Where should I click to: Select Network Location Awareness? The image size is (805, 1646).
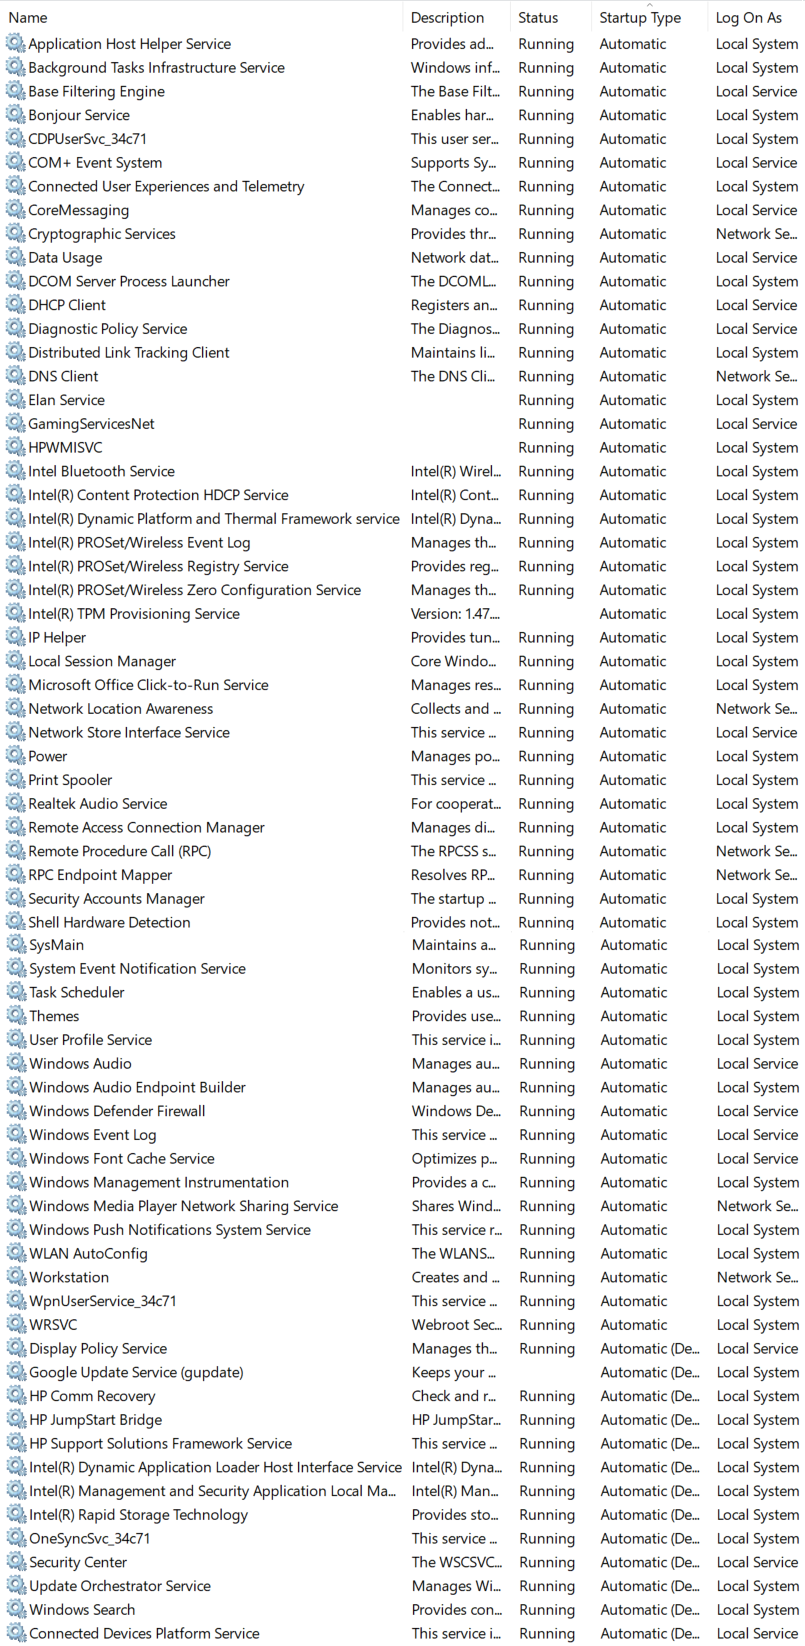[x=121, y=708]
